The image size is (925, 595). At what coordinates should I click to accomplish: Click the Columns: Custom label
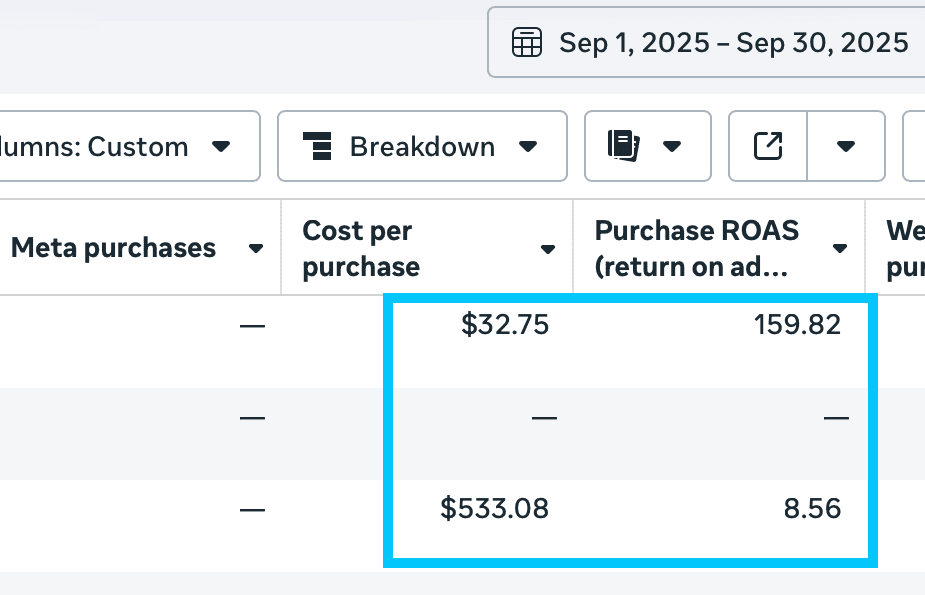pos(95,147)
